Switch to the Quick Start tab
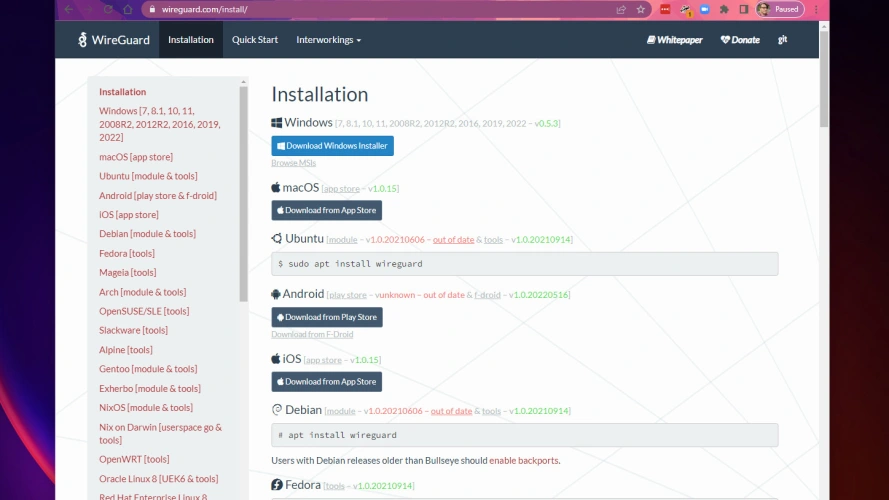 point(255,40)
